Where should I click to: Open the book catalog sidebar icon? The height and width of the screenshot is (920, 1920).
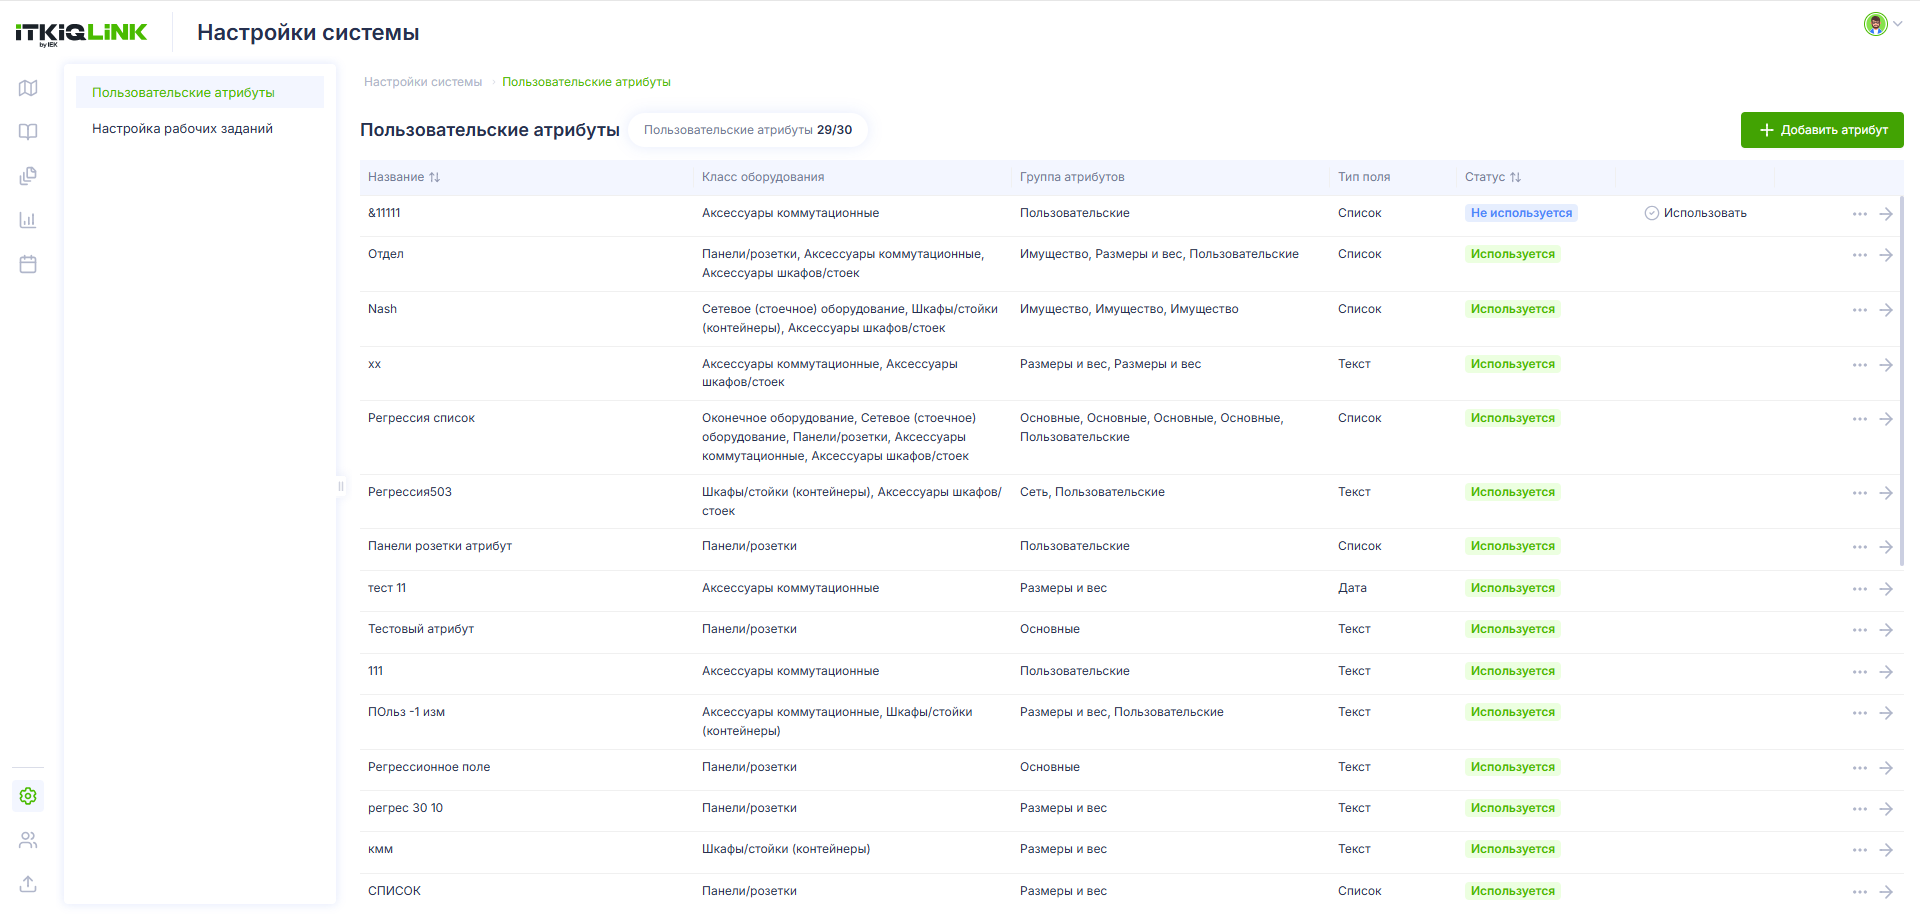pyautogui.click(x=28, y=132)
